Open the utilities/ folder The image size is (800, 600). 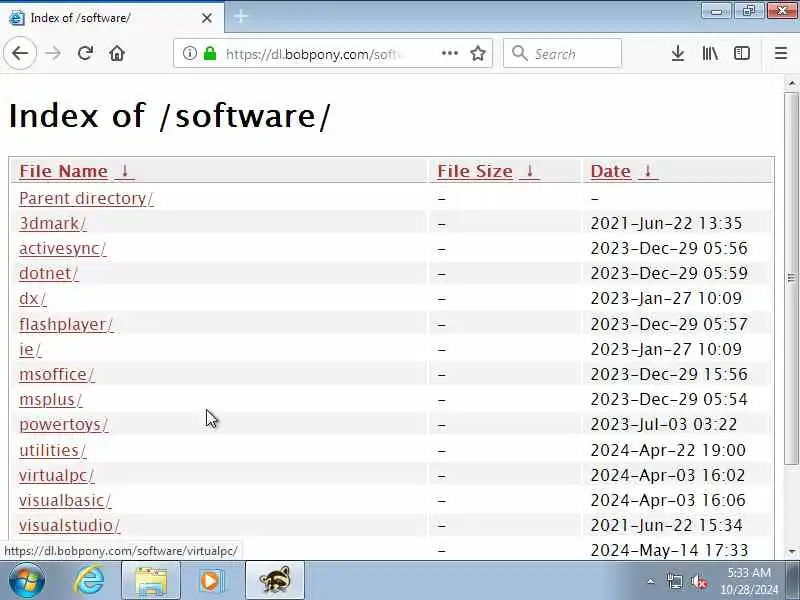[x=53, y=450]
